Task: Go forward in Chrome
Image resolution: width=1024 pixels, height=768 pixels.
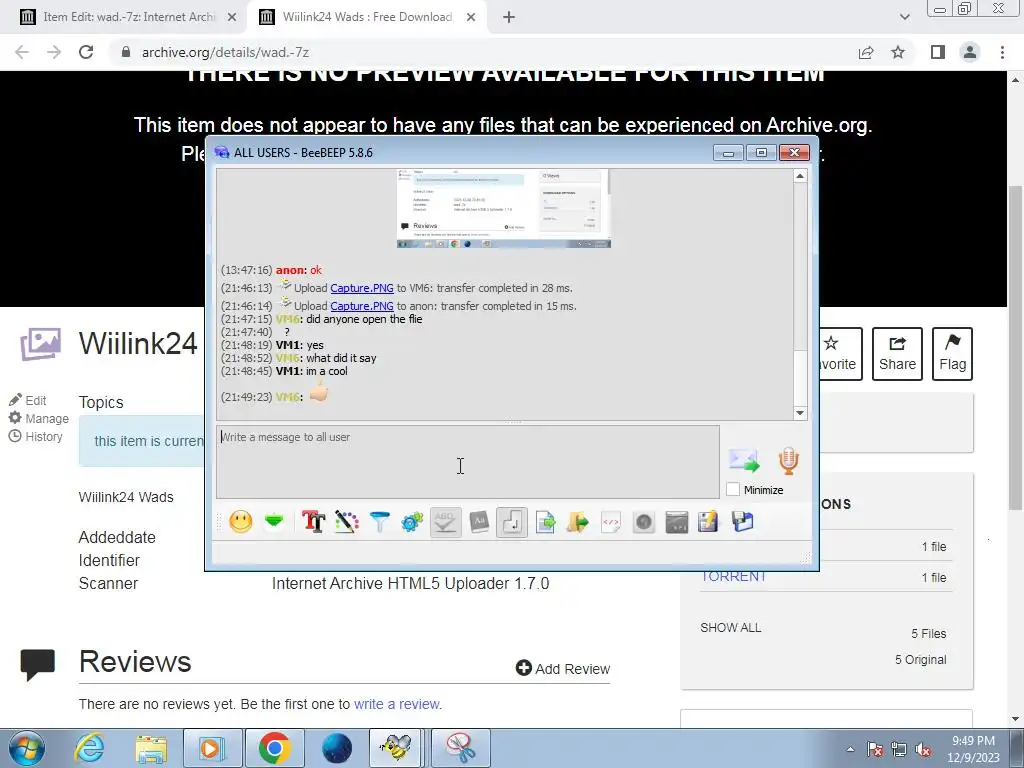Action: click(54, 52)
